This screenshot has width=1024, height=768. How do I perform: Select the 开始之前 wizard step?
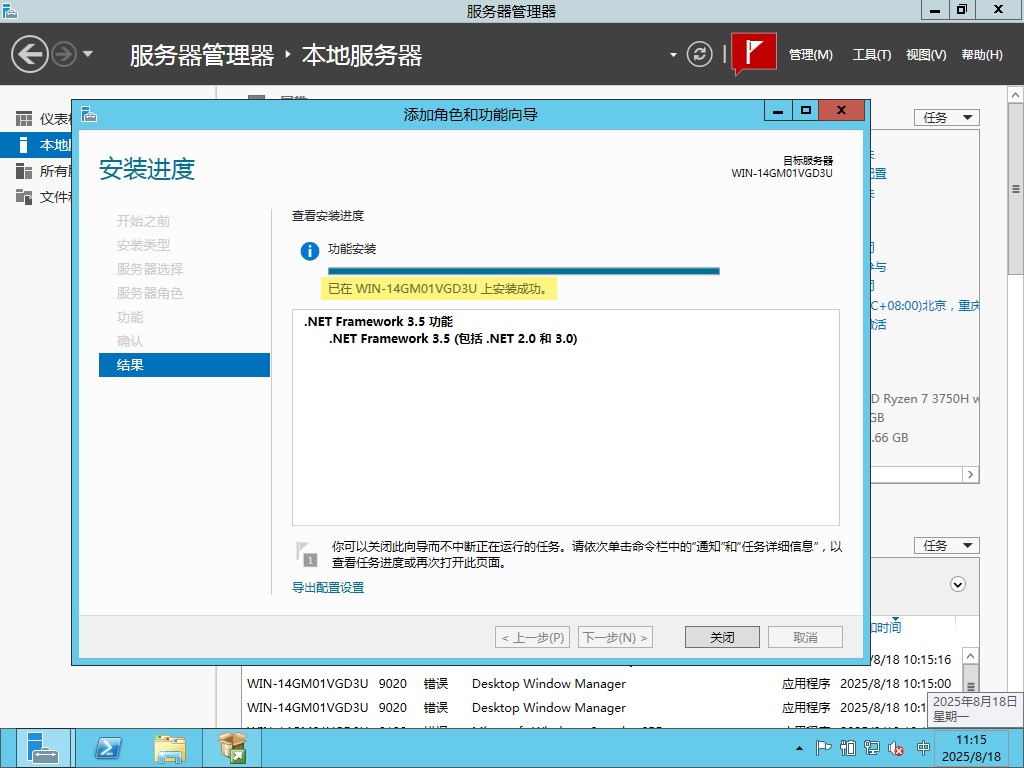coord(143,221)
